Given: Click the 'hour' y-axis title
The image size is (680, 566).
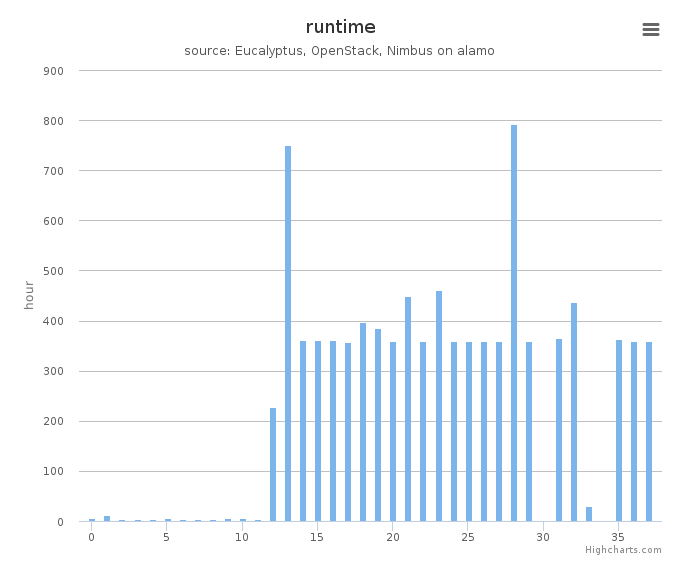Looking at the screenshot, I should (29, 295).
